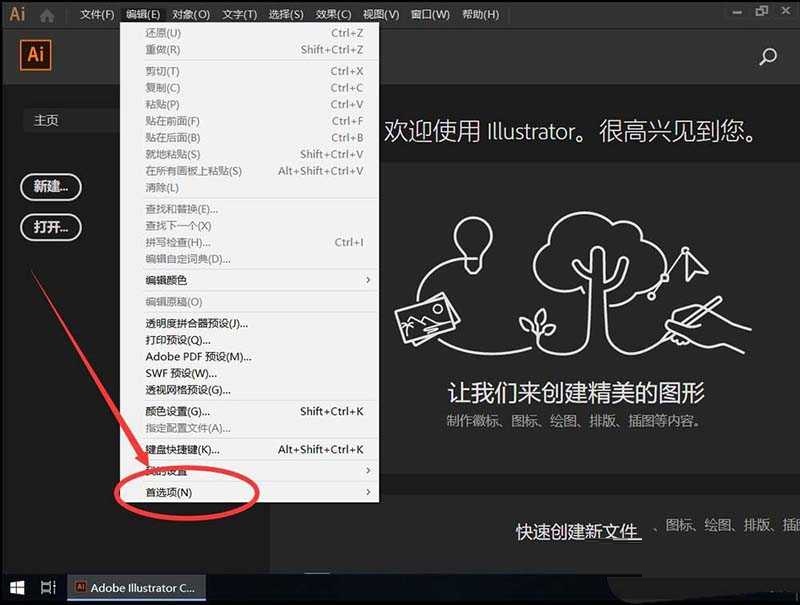Open Task View from the taskbar
Viewport: 800px width, 605px height.
pyautogui.click(x=46, y=588)
